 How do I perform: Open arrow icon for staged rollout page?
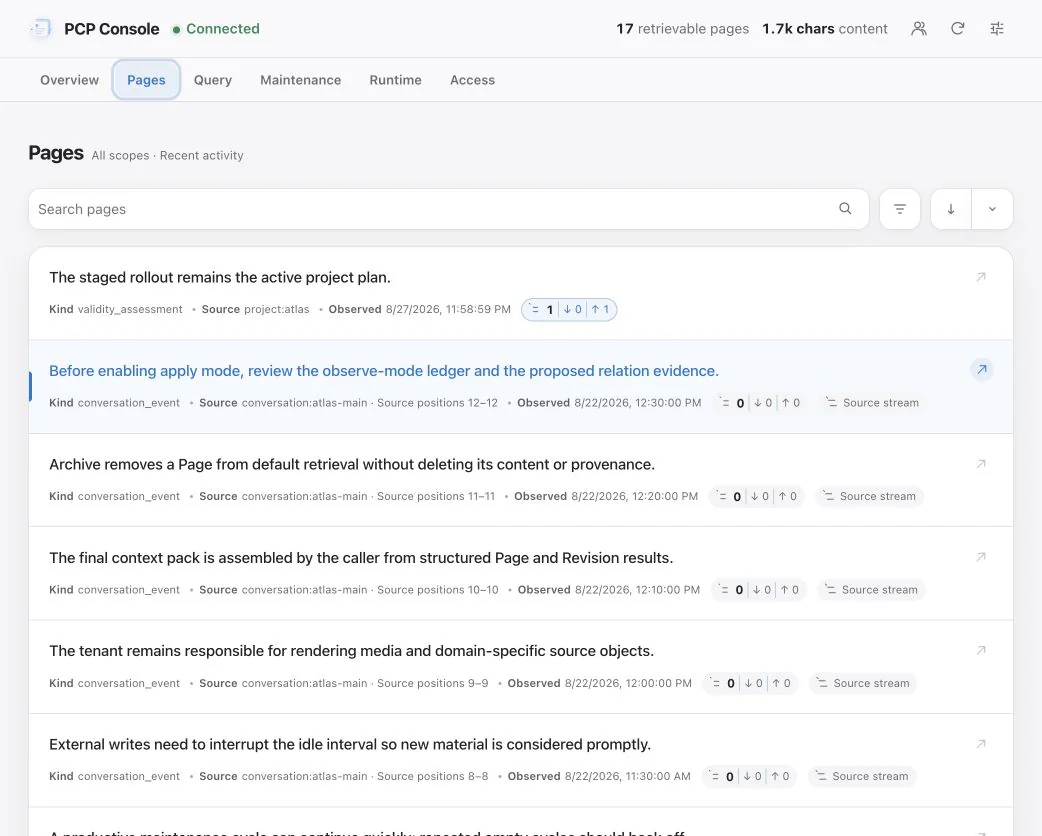981,276
